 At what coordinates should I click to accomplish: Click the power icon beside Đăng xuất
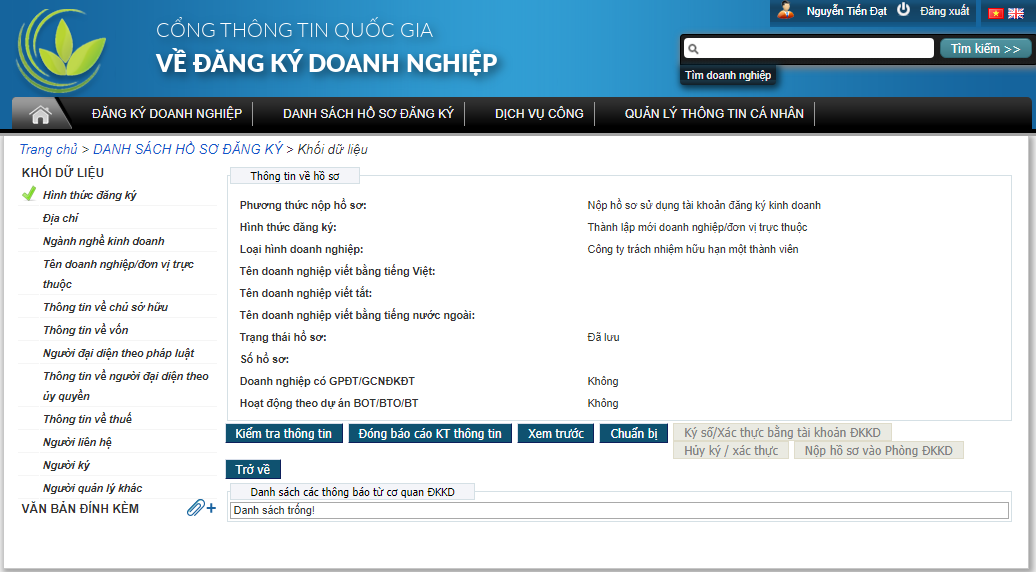coord(903,10)
